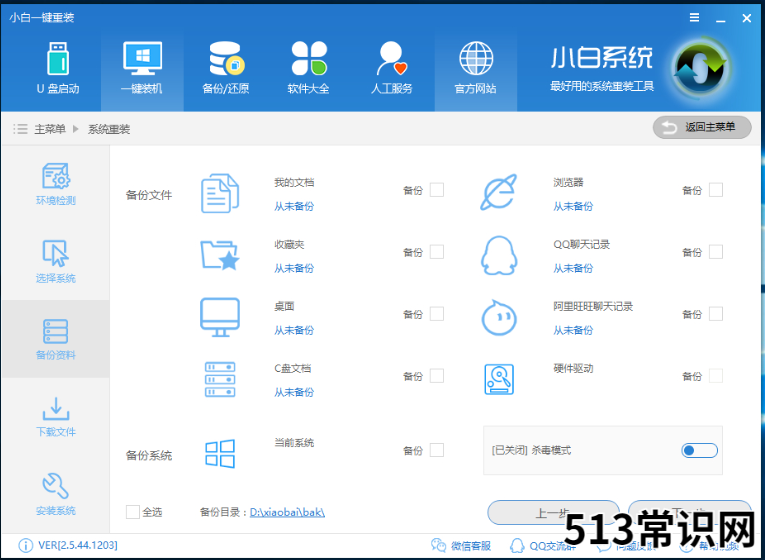This screenshot has height=560, width=765.
Task: Click the 小白系统 round logo
Action: pyautogui.click(x=701, y=68)
